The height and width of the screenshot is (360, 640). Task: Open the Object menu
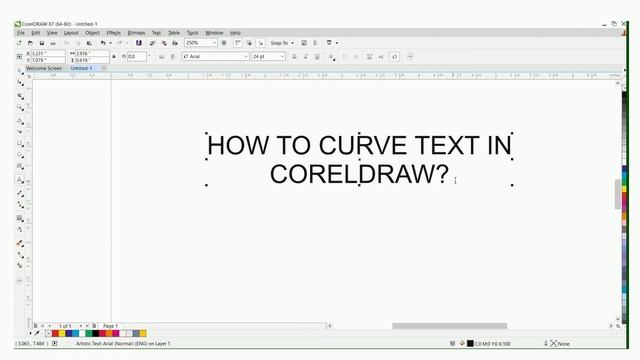point(92,33)
